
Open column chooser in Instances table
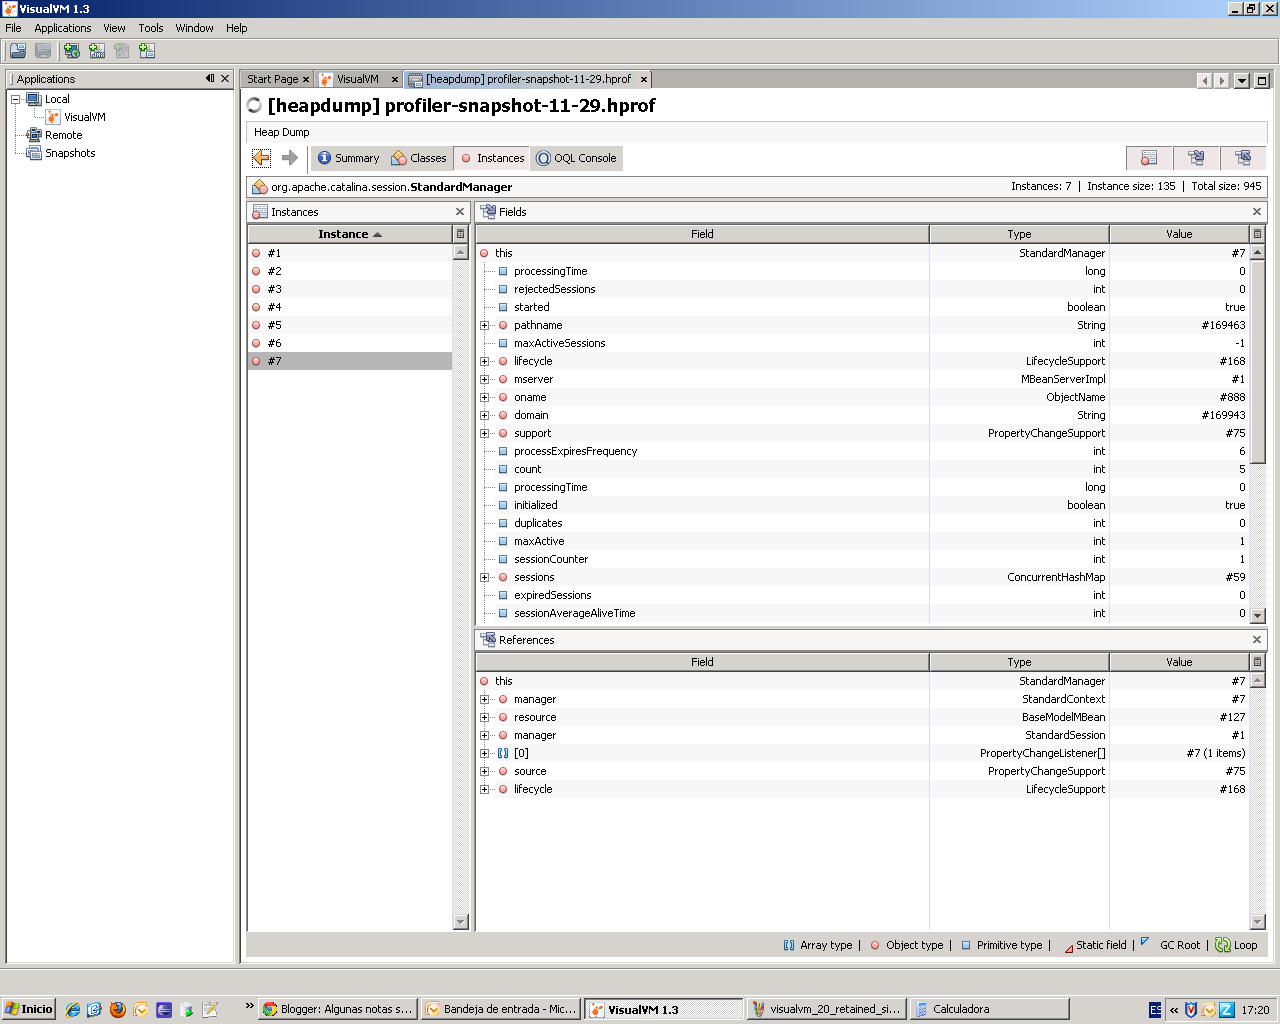pos(460,234)
